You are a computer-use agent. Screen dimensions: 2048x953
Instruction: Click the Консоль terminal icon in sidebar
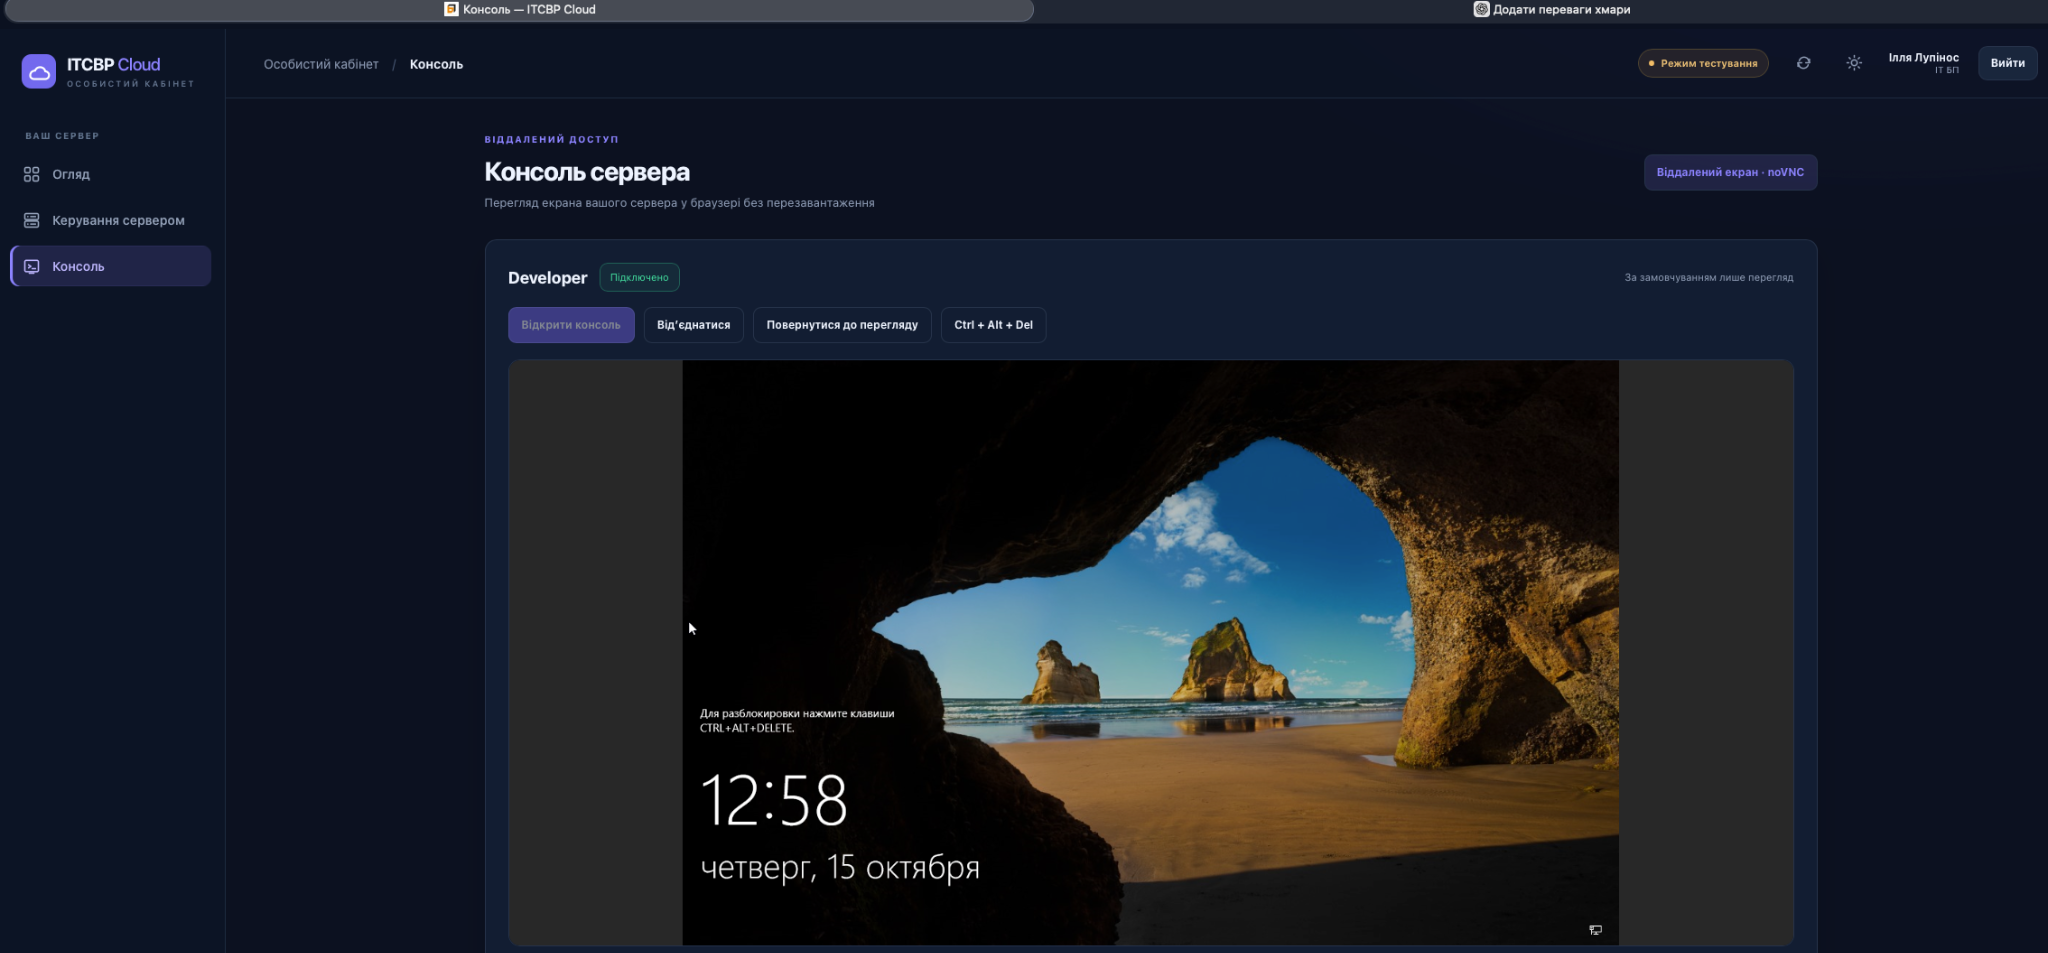pos(32,266)
